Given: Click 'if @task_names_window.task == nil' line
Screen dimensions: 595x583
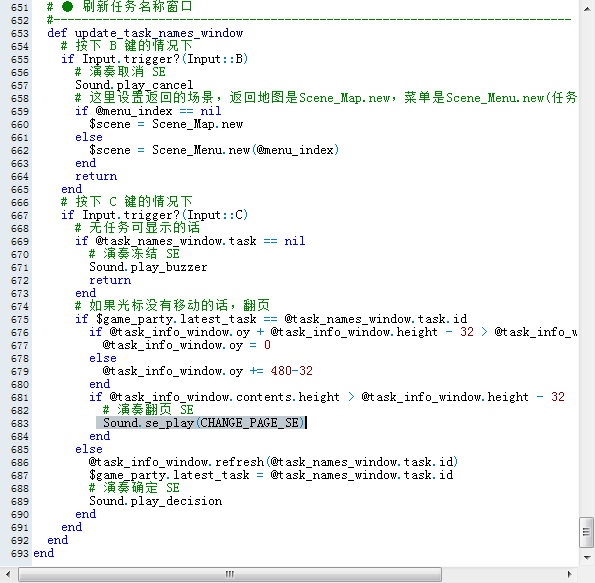Looking at the screenshot, I should tap(190, 241).
